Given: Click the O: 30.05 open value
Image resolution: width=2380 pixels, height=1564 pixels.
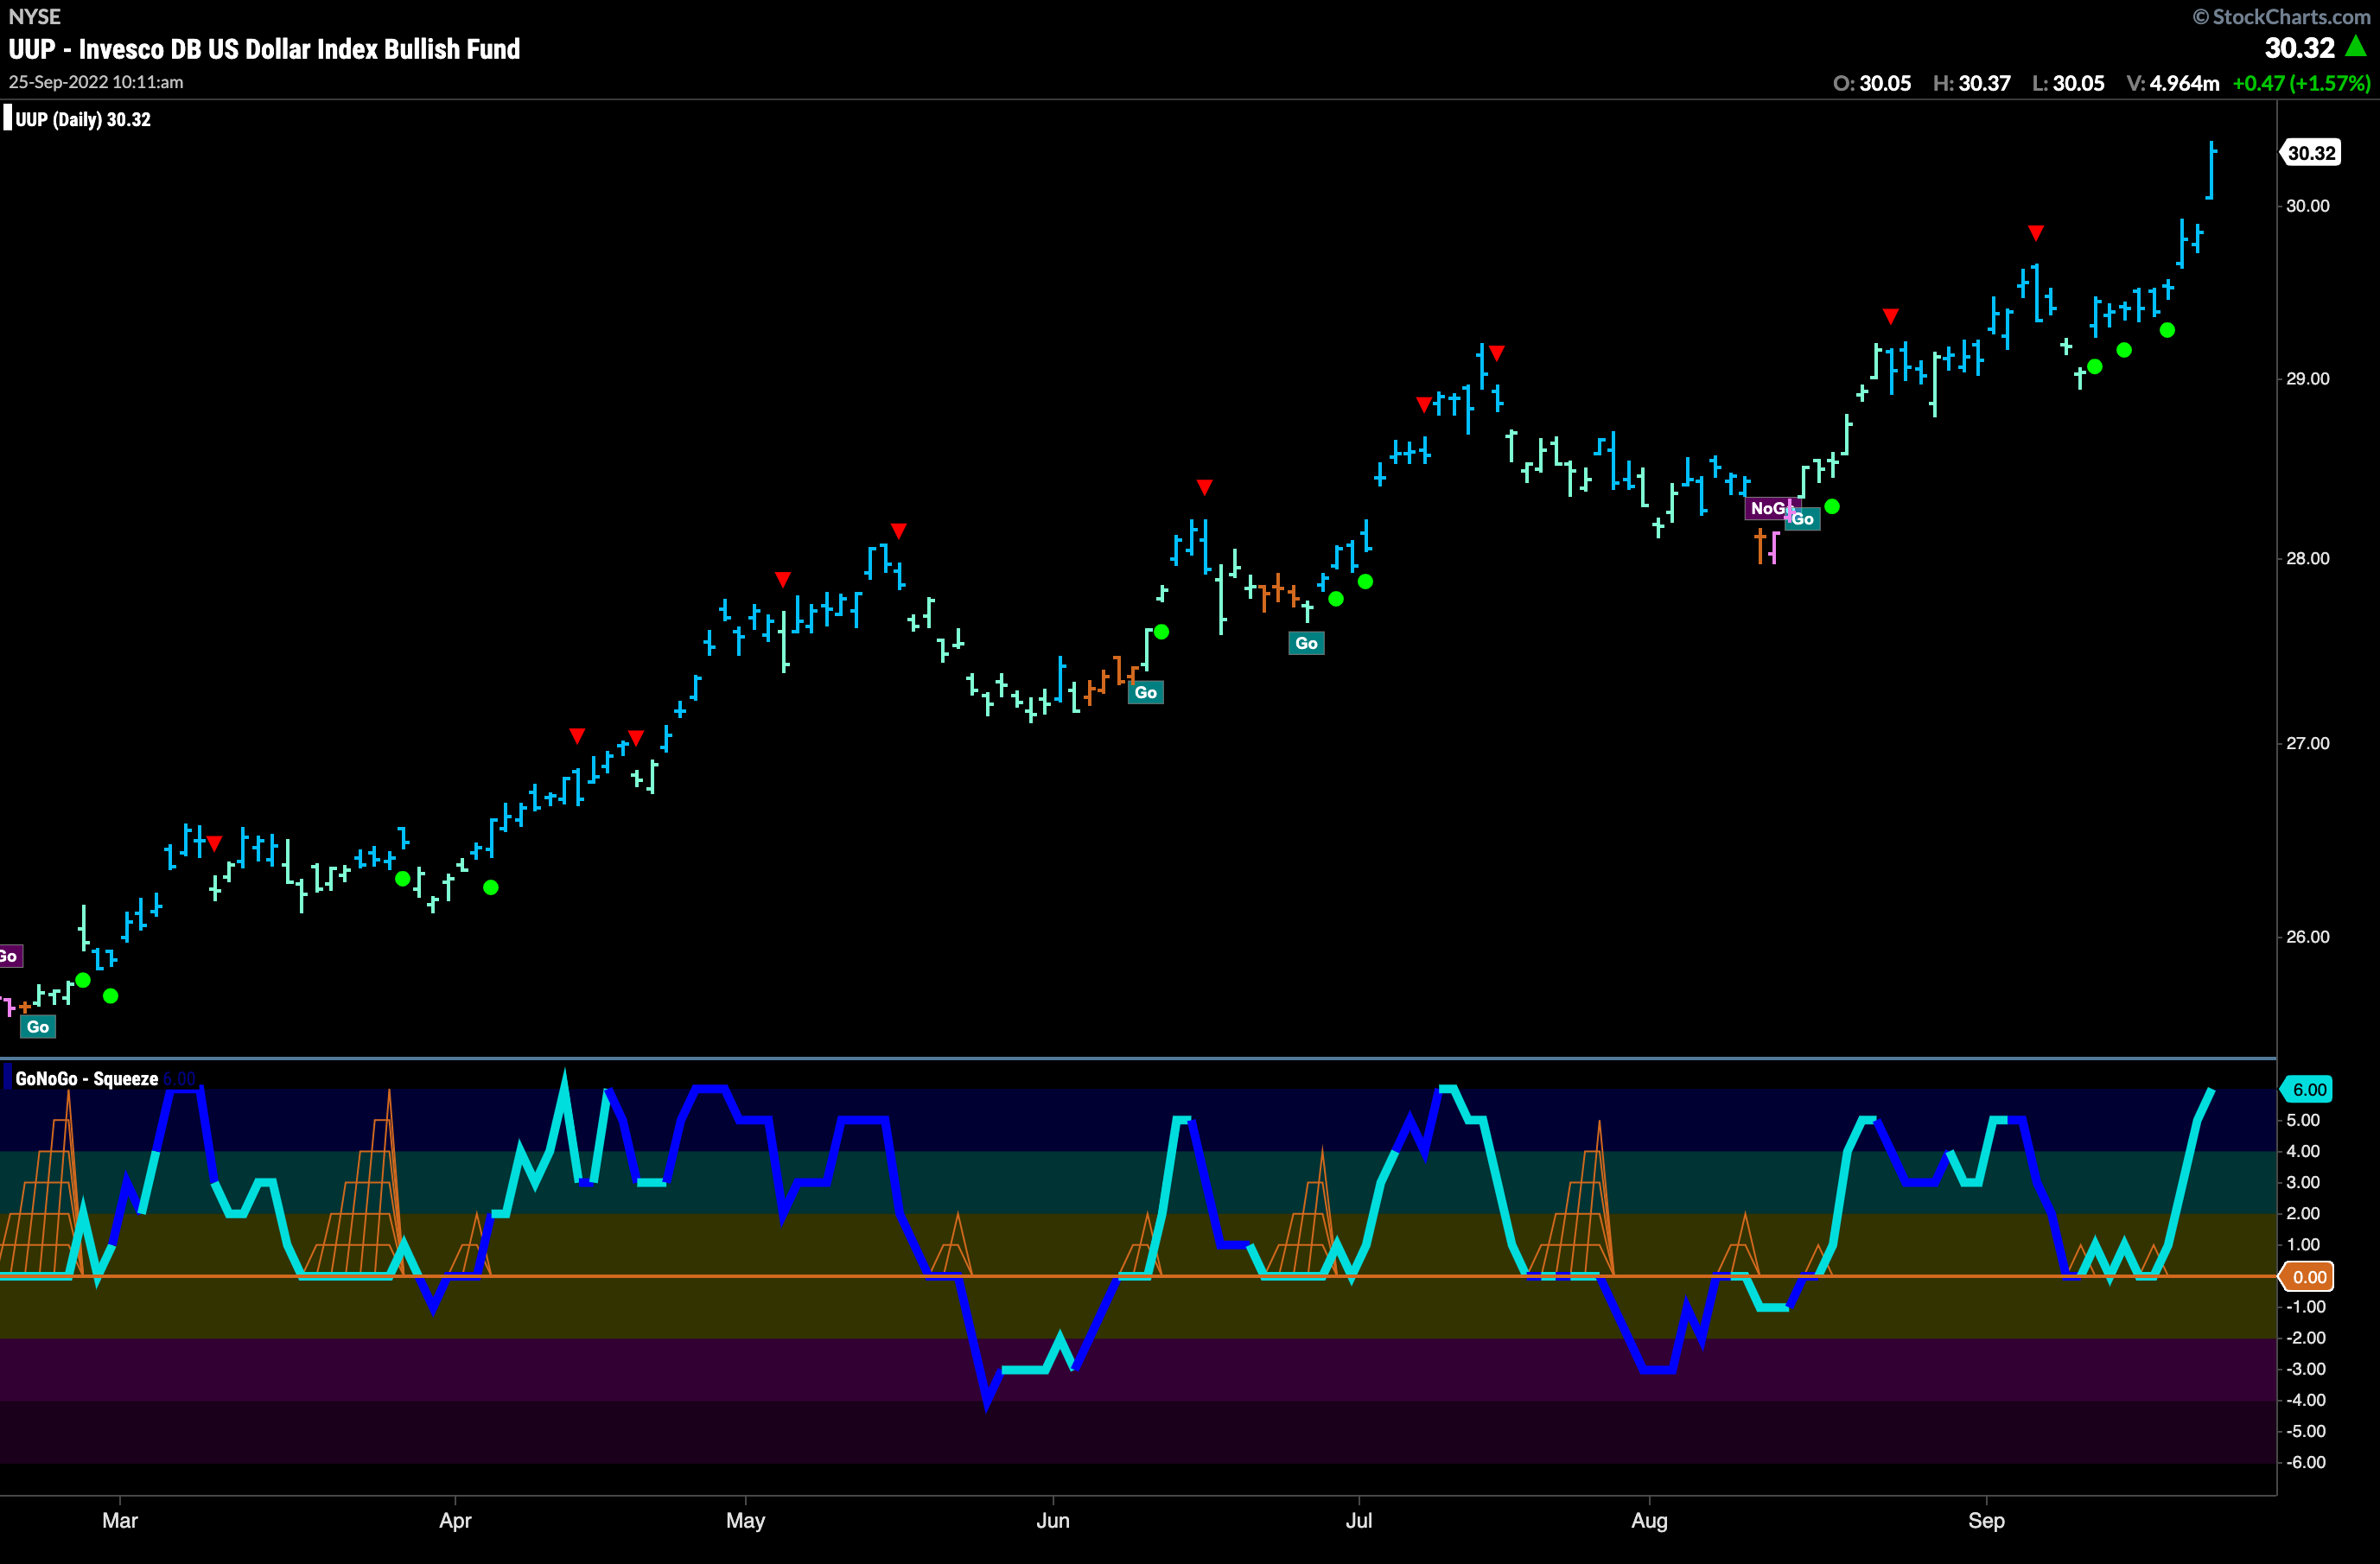Looking at the screenshot, I should [x=1872, y=83].
